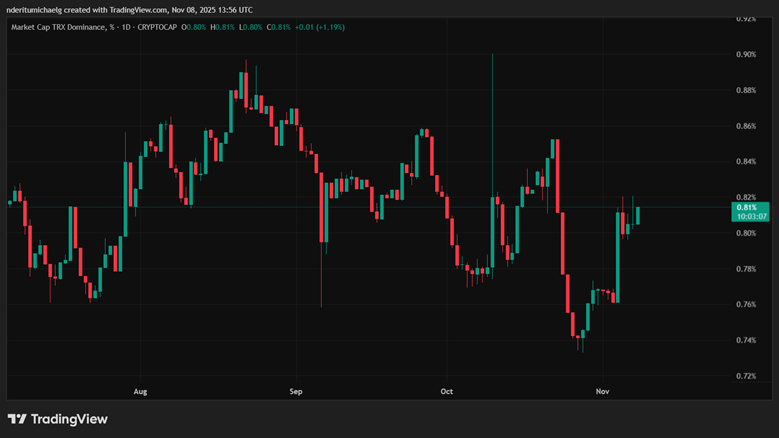Click the 0.90% price axis label
The width and height of the screenshot is (779, 438).
pyautogui.click(x=746, y=55)
